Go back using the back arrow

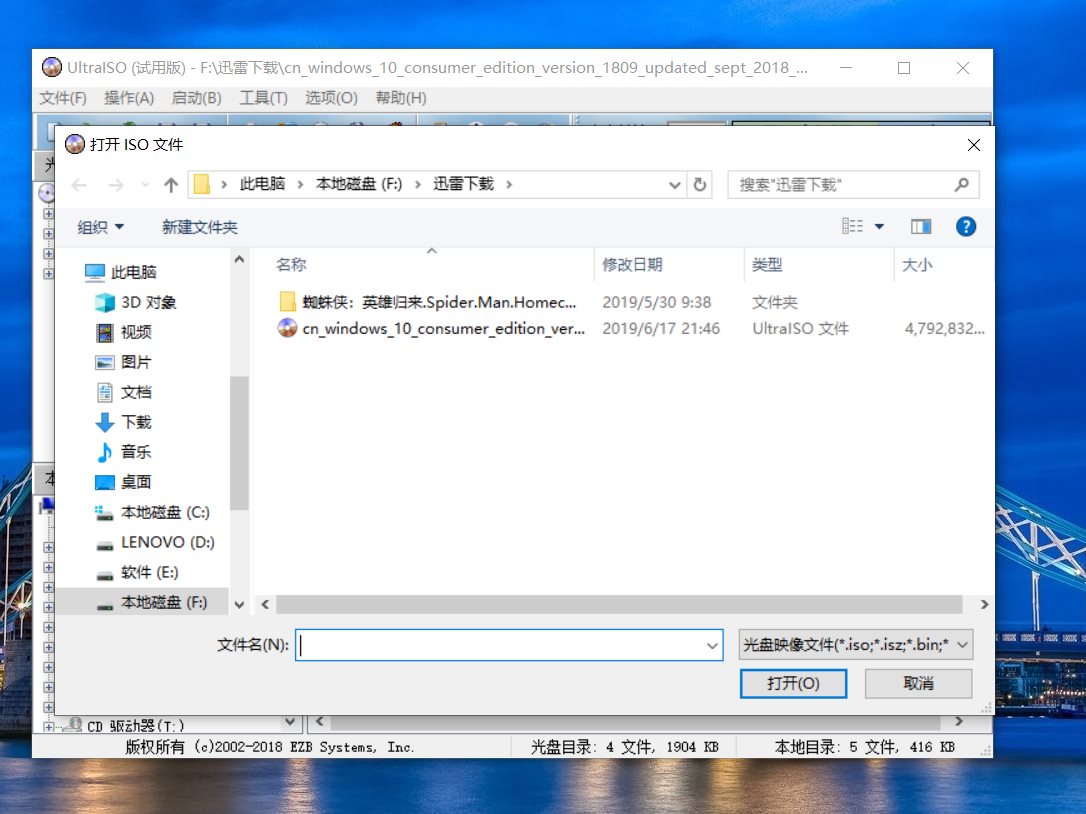pos(79,185)
